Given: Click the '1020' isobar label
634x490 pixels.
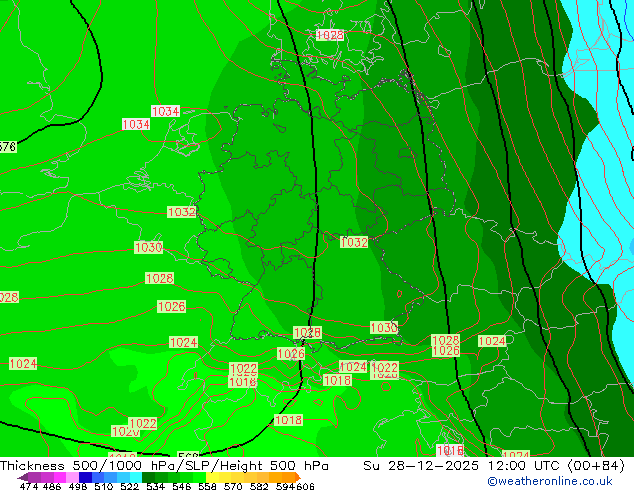Looking at the screenshot, I should coord(126,432).
